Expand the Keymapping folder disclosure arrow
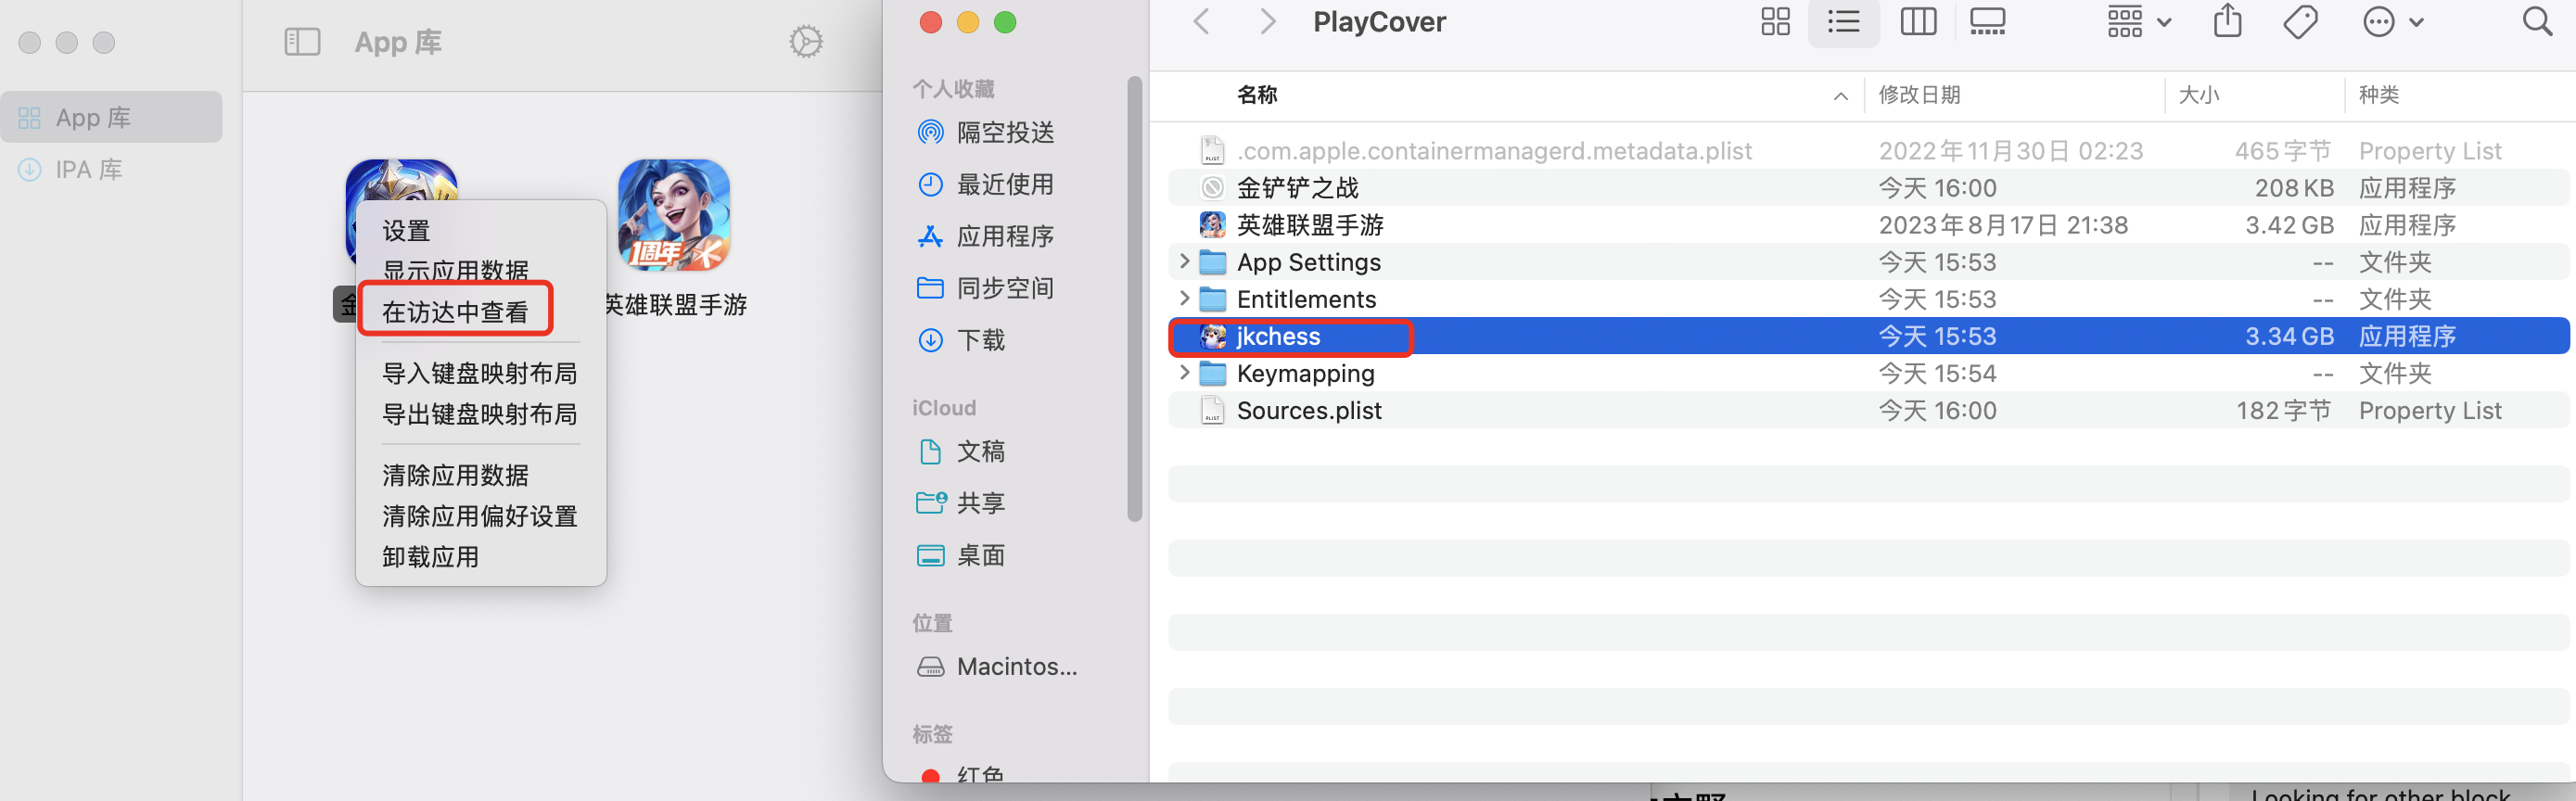Screen dimensions: 2576x801 click(x=1184, y=373)
